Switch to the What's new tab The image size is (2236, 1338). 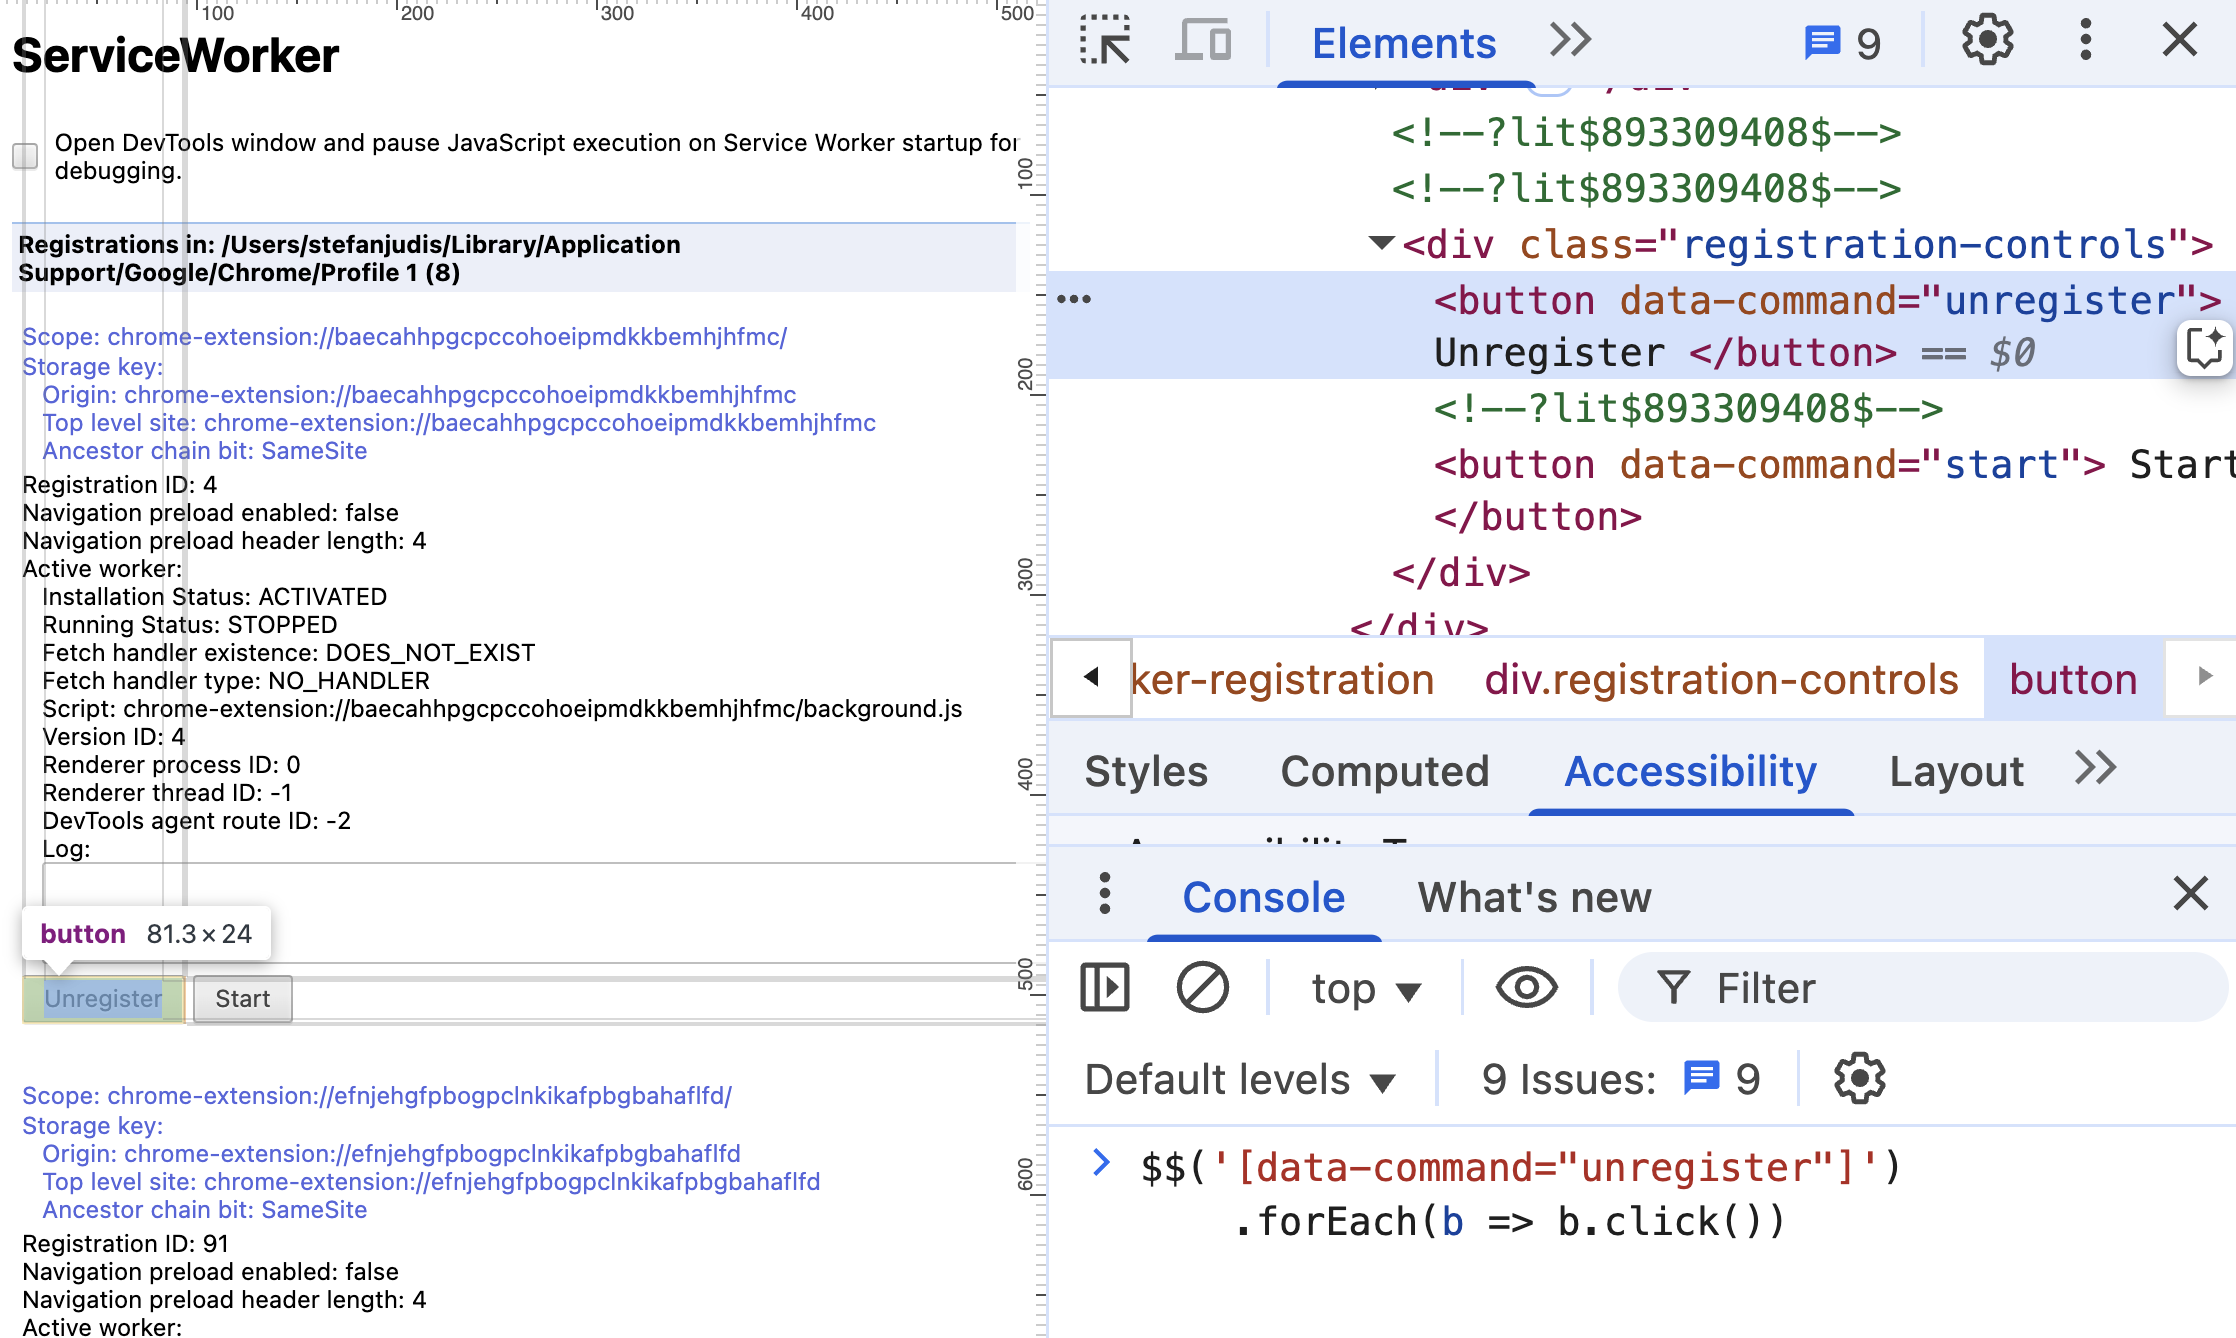tap(1534, 897)
